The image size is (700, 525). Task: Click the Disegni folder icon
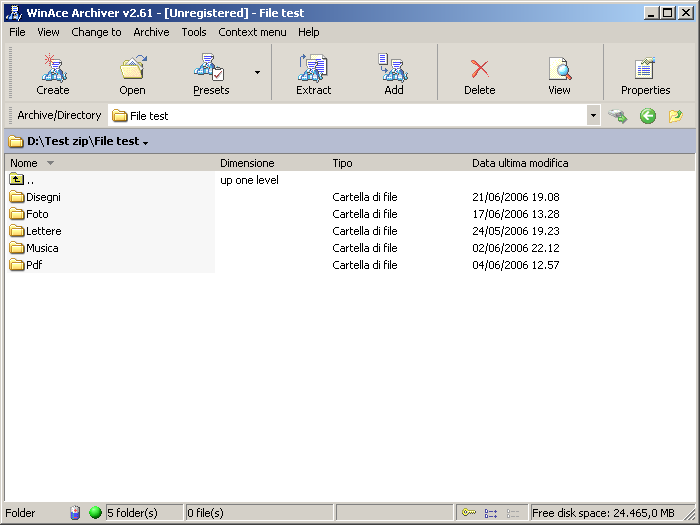(x=17, y=197)
